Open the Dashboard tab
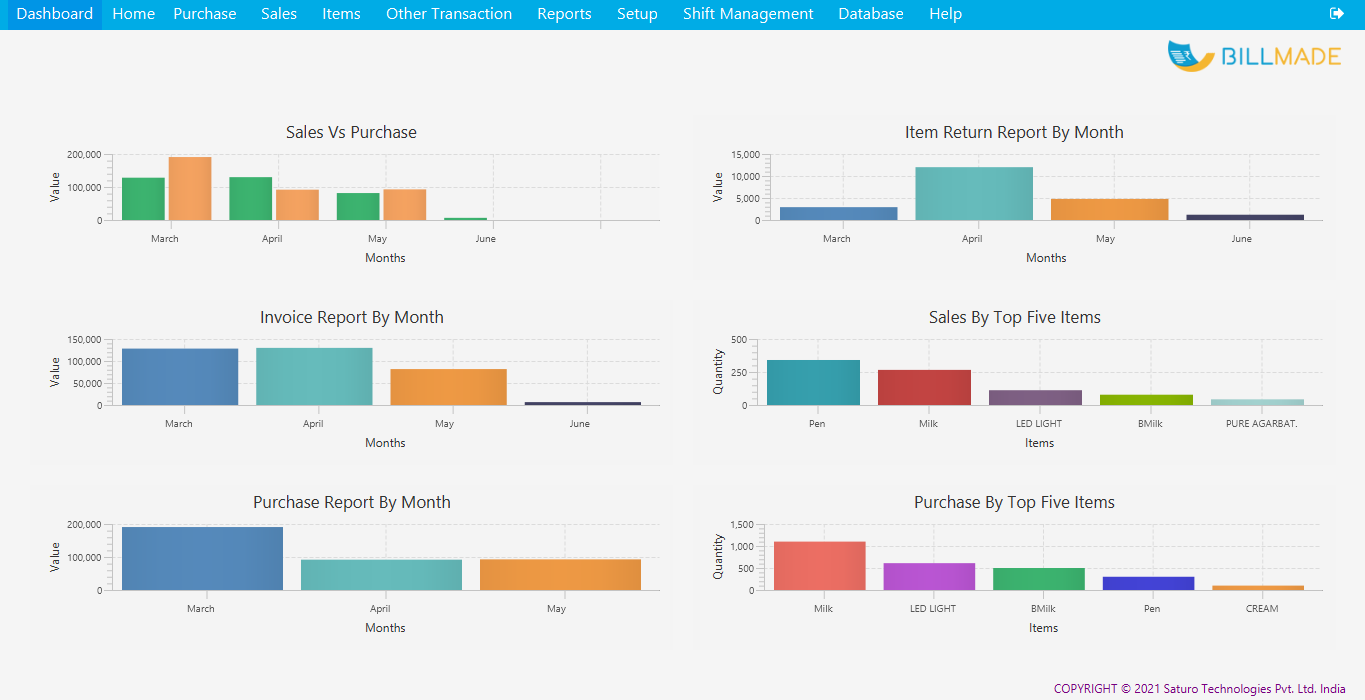1365x700 pixels. click(x=54, y=14)
